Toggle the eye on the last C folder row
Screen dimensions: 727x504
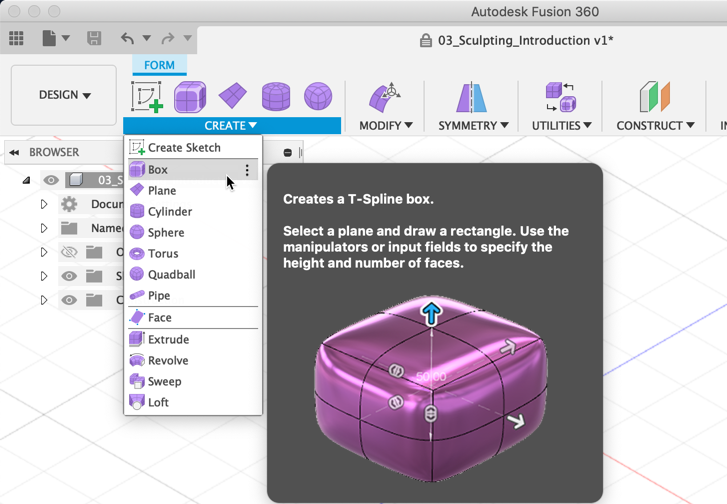click(x=69, y=300)
